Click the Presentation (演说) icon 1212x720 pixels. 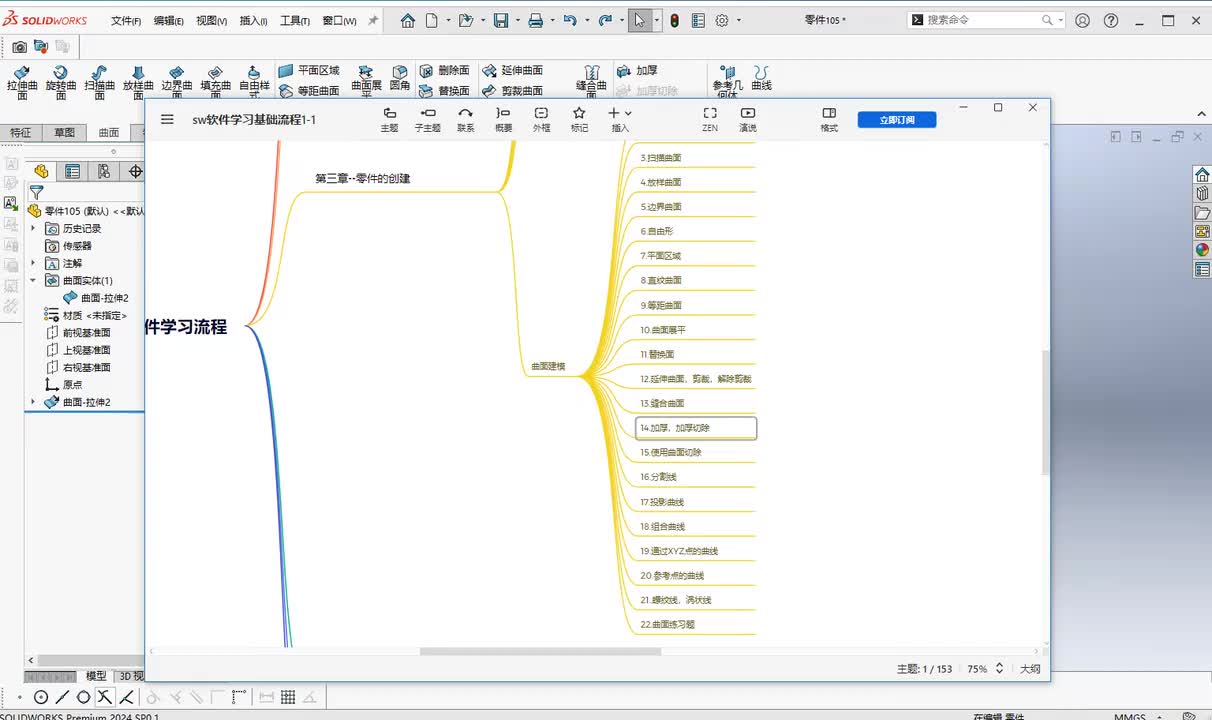[747, 119]
